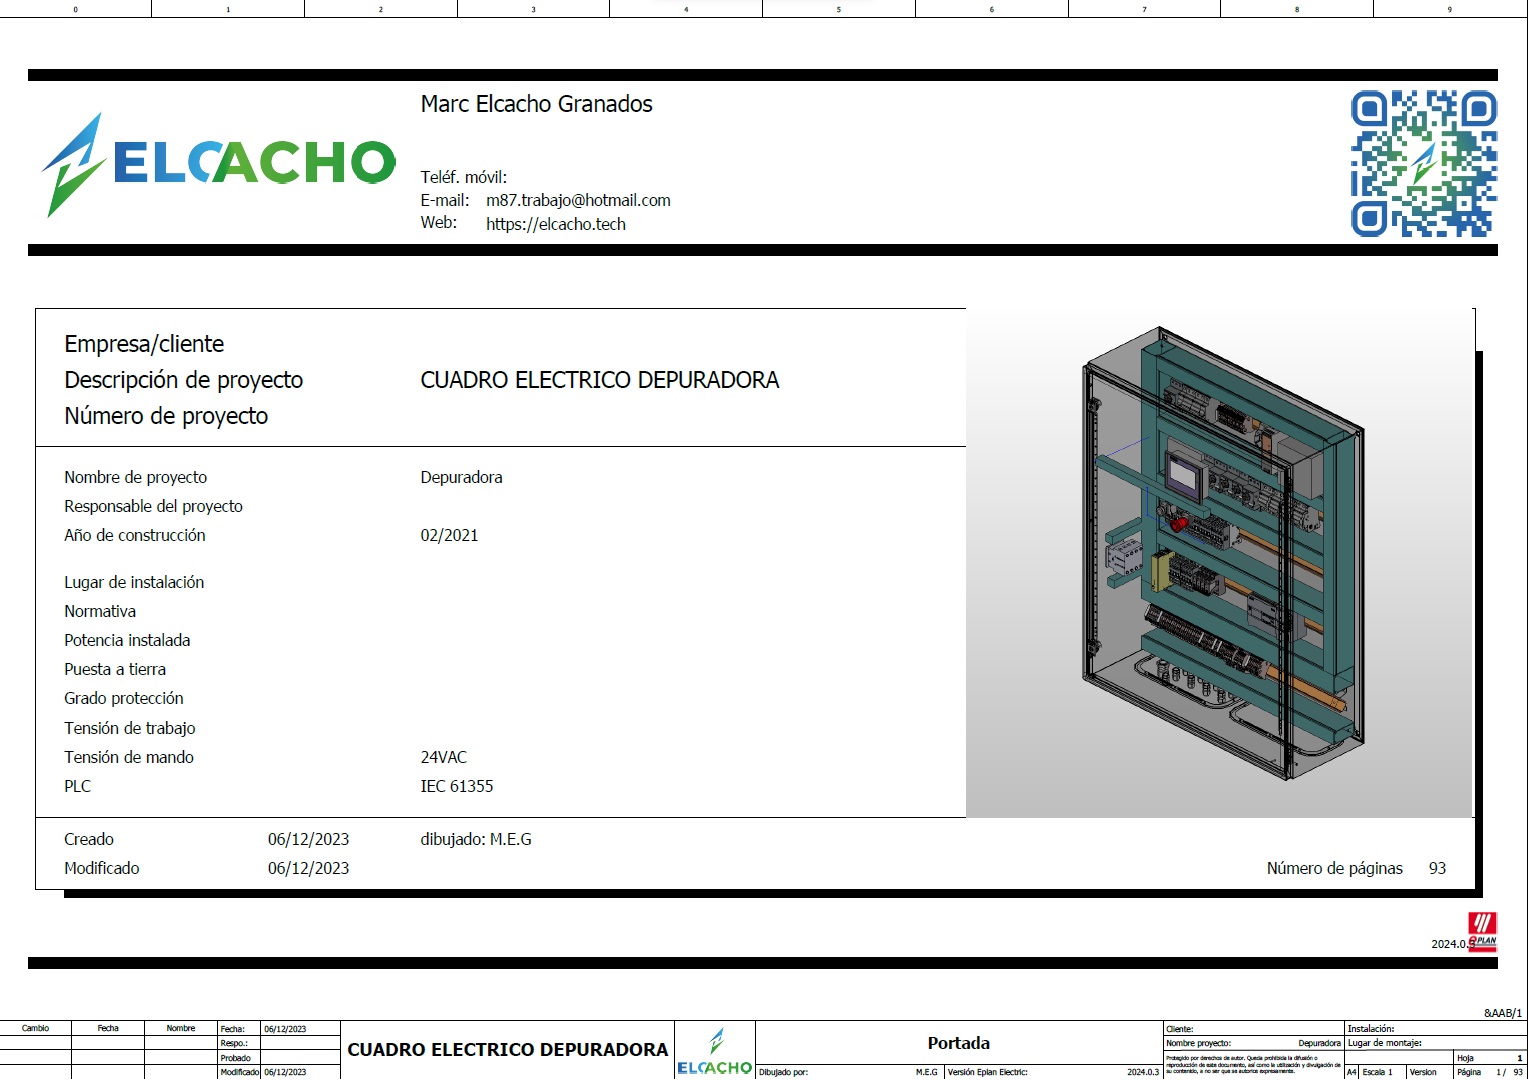This screenshot has height=1080, width=1528.
Task: Click the 'Número de páginas' value 93
Action: click(1437, 868)
